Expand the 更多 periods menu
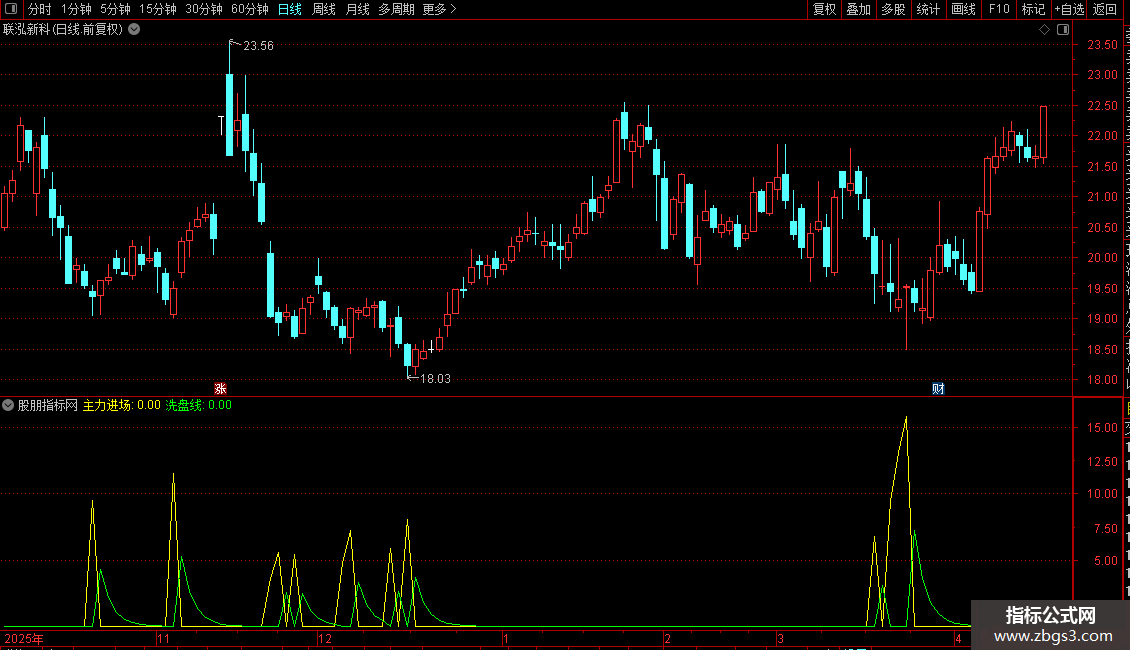Viewport: 1130px width, 650px height. click(x=440, y=9)
